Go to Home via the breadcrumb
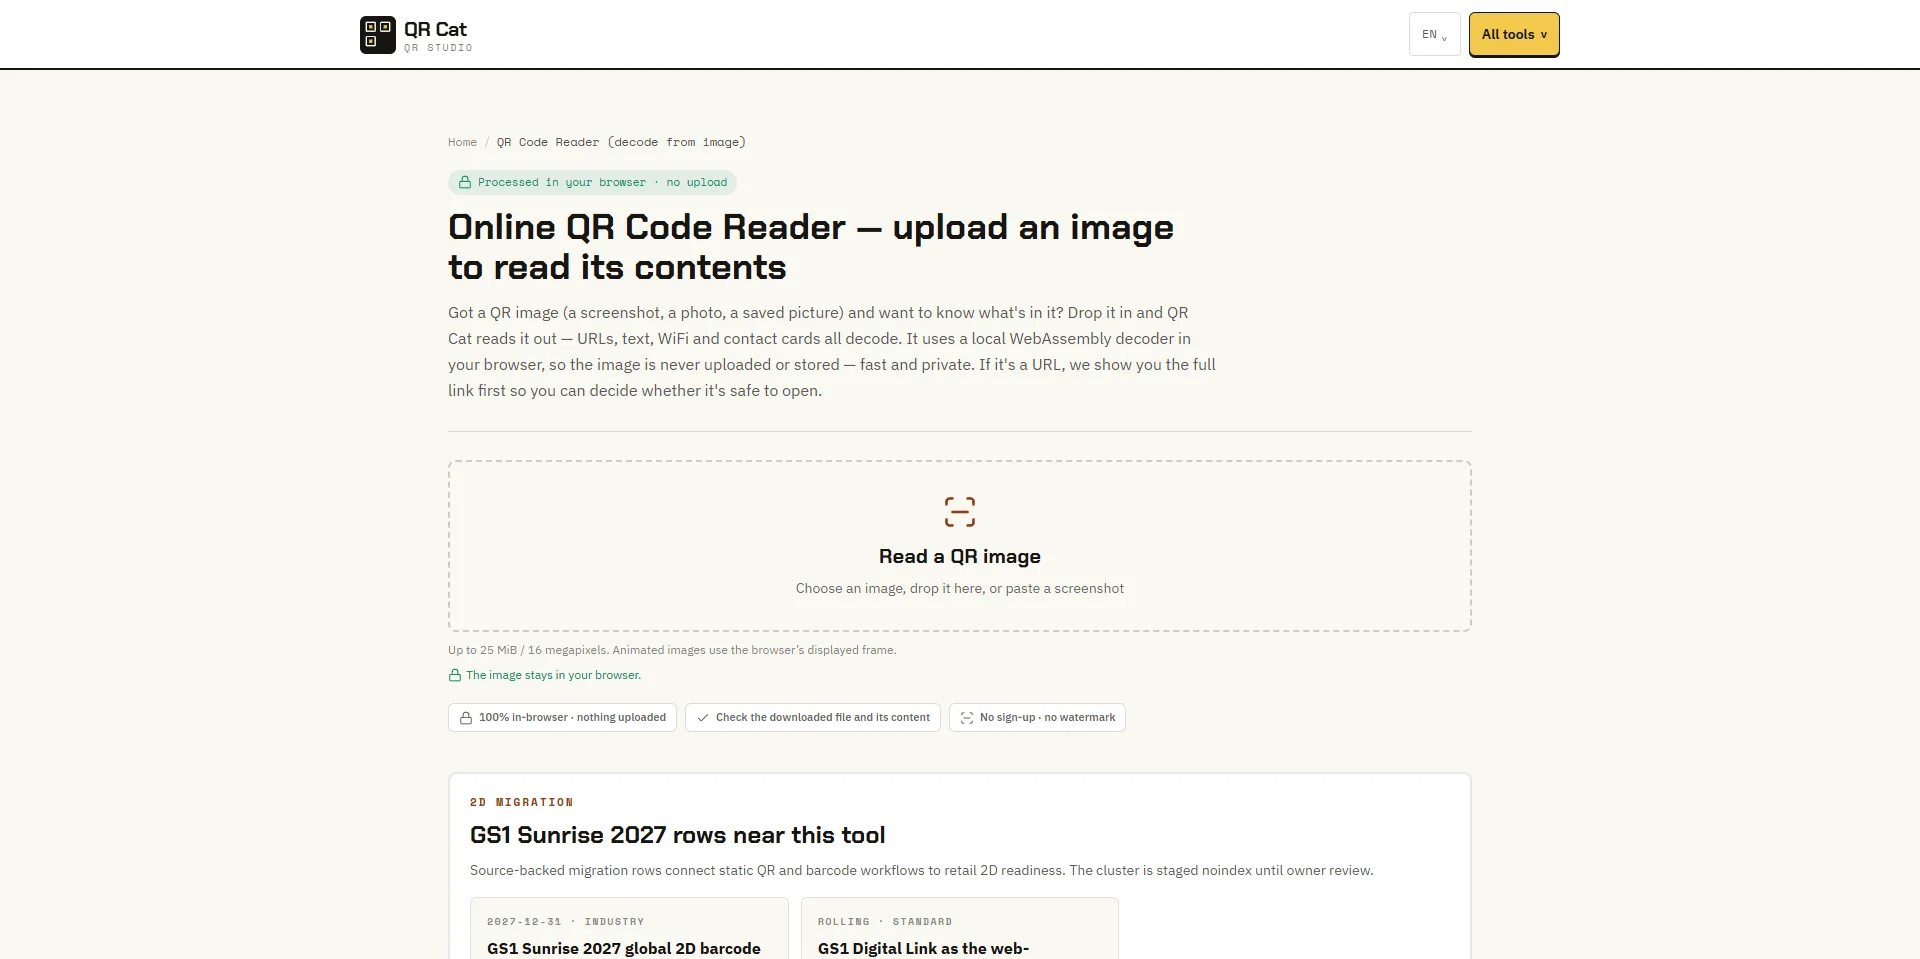 [x=462, y=142]
